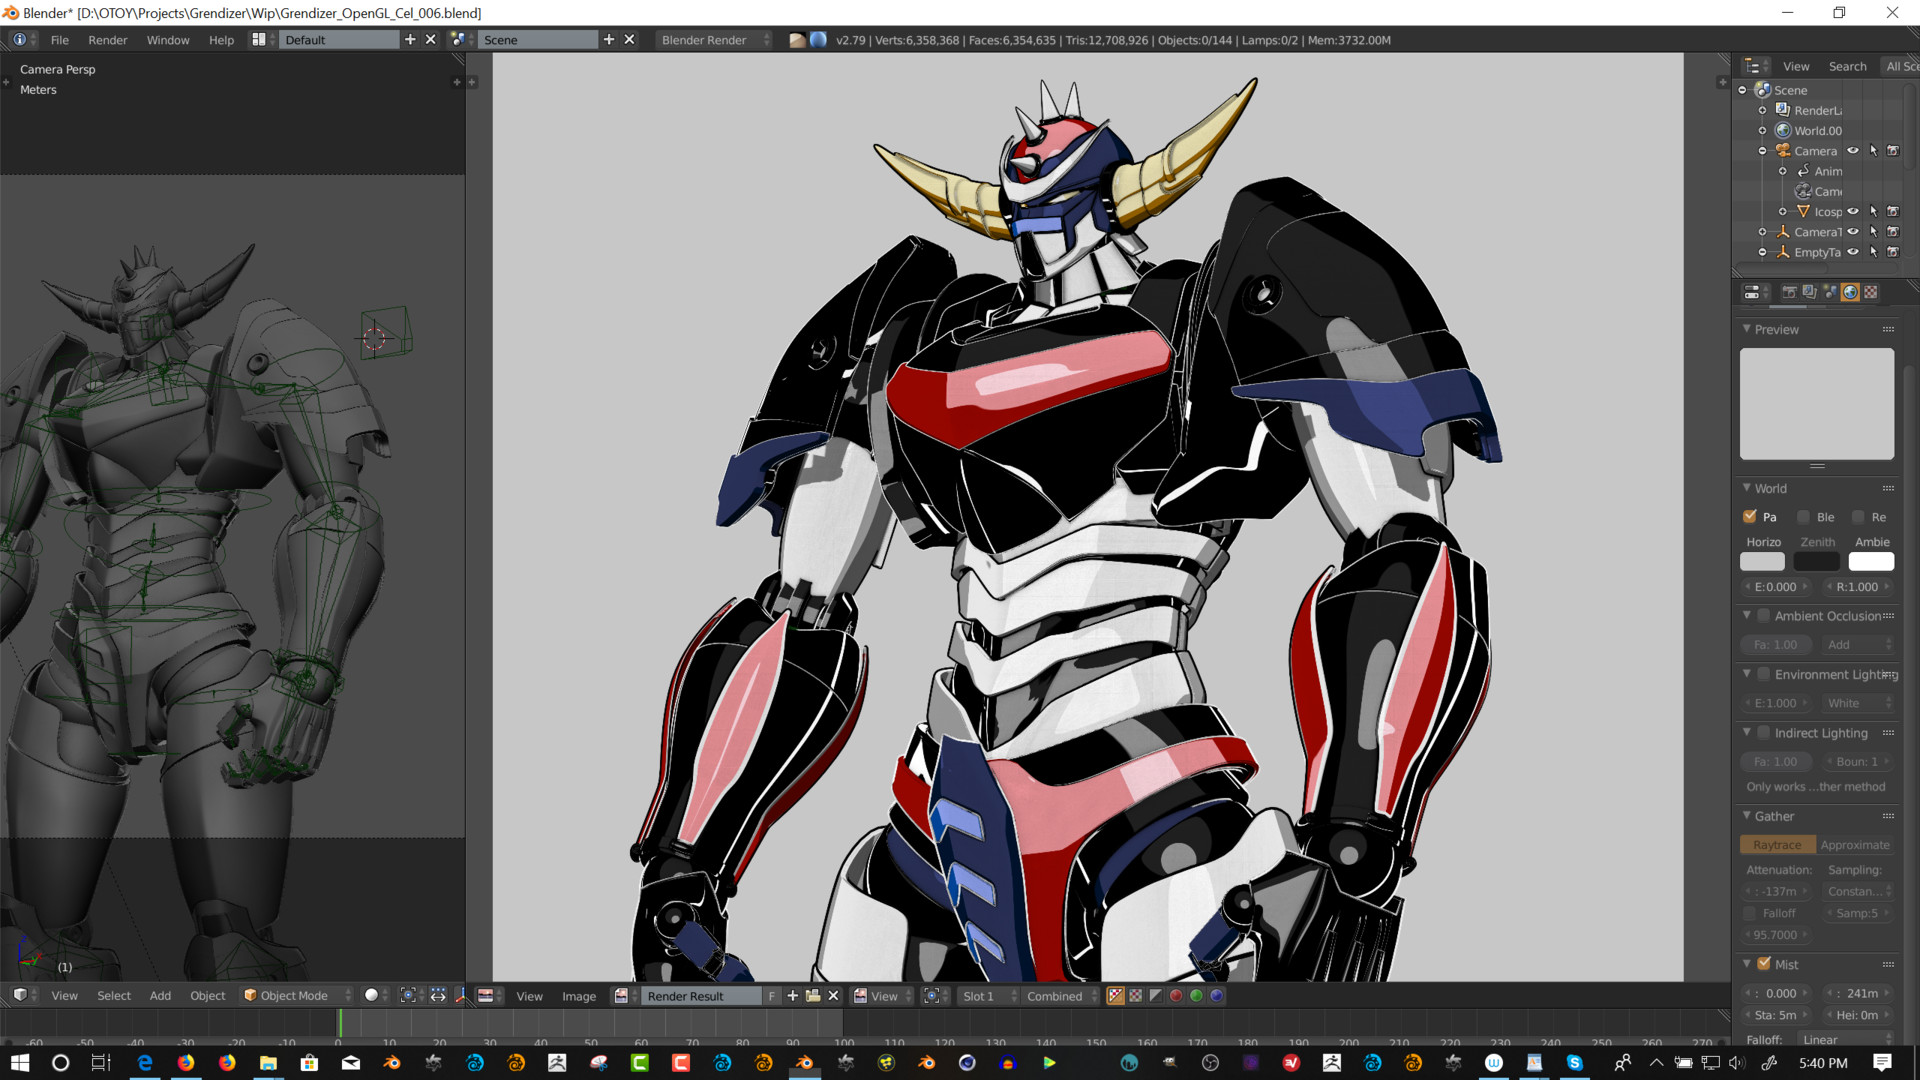Viewport: 1920px width, 1080px height.
Task: Click the Outliner editor type icon
Action: pyautogui.click(x=1755, y=66)
